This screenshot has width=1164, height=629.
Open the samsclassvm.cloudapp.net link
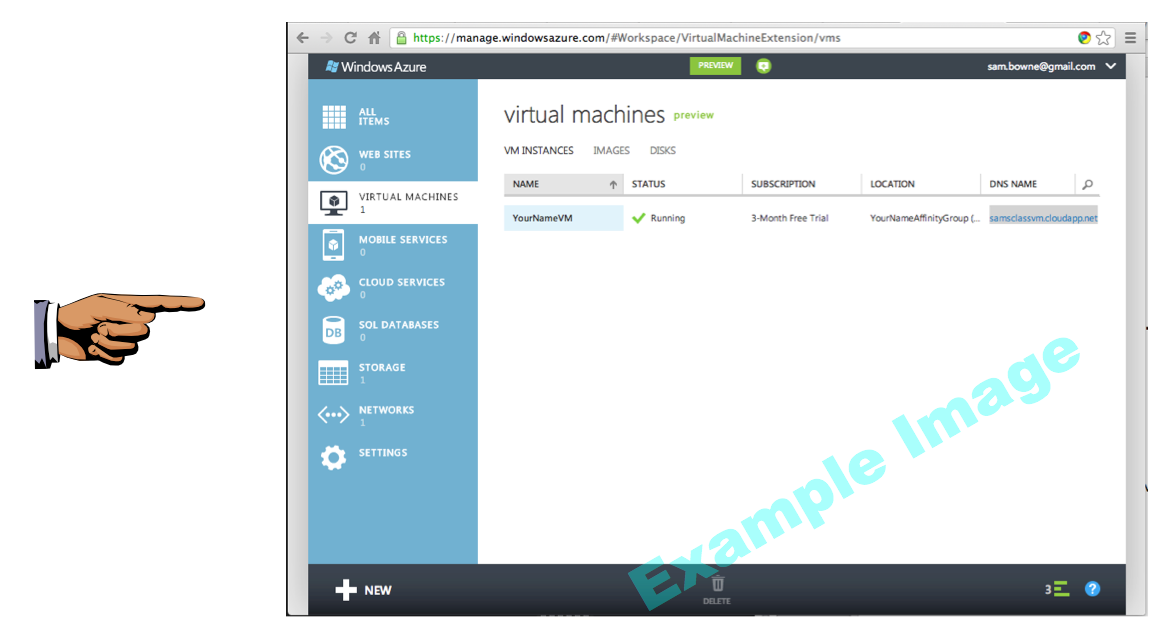coord(1043,218)
